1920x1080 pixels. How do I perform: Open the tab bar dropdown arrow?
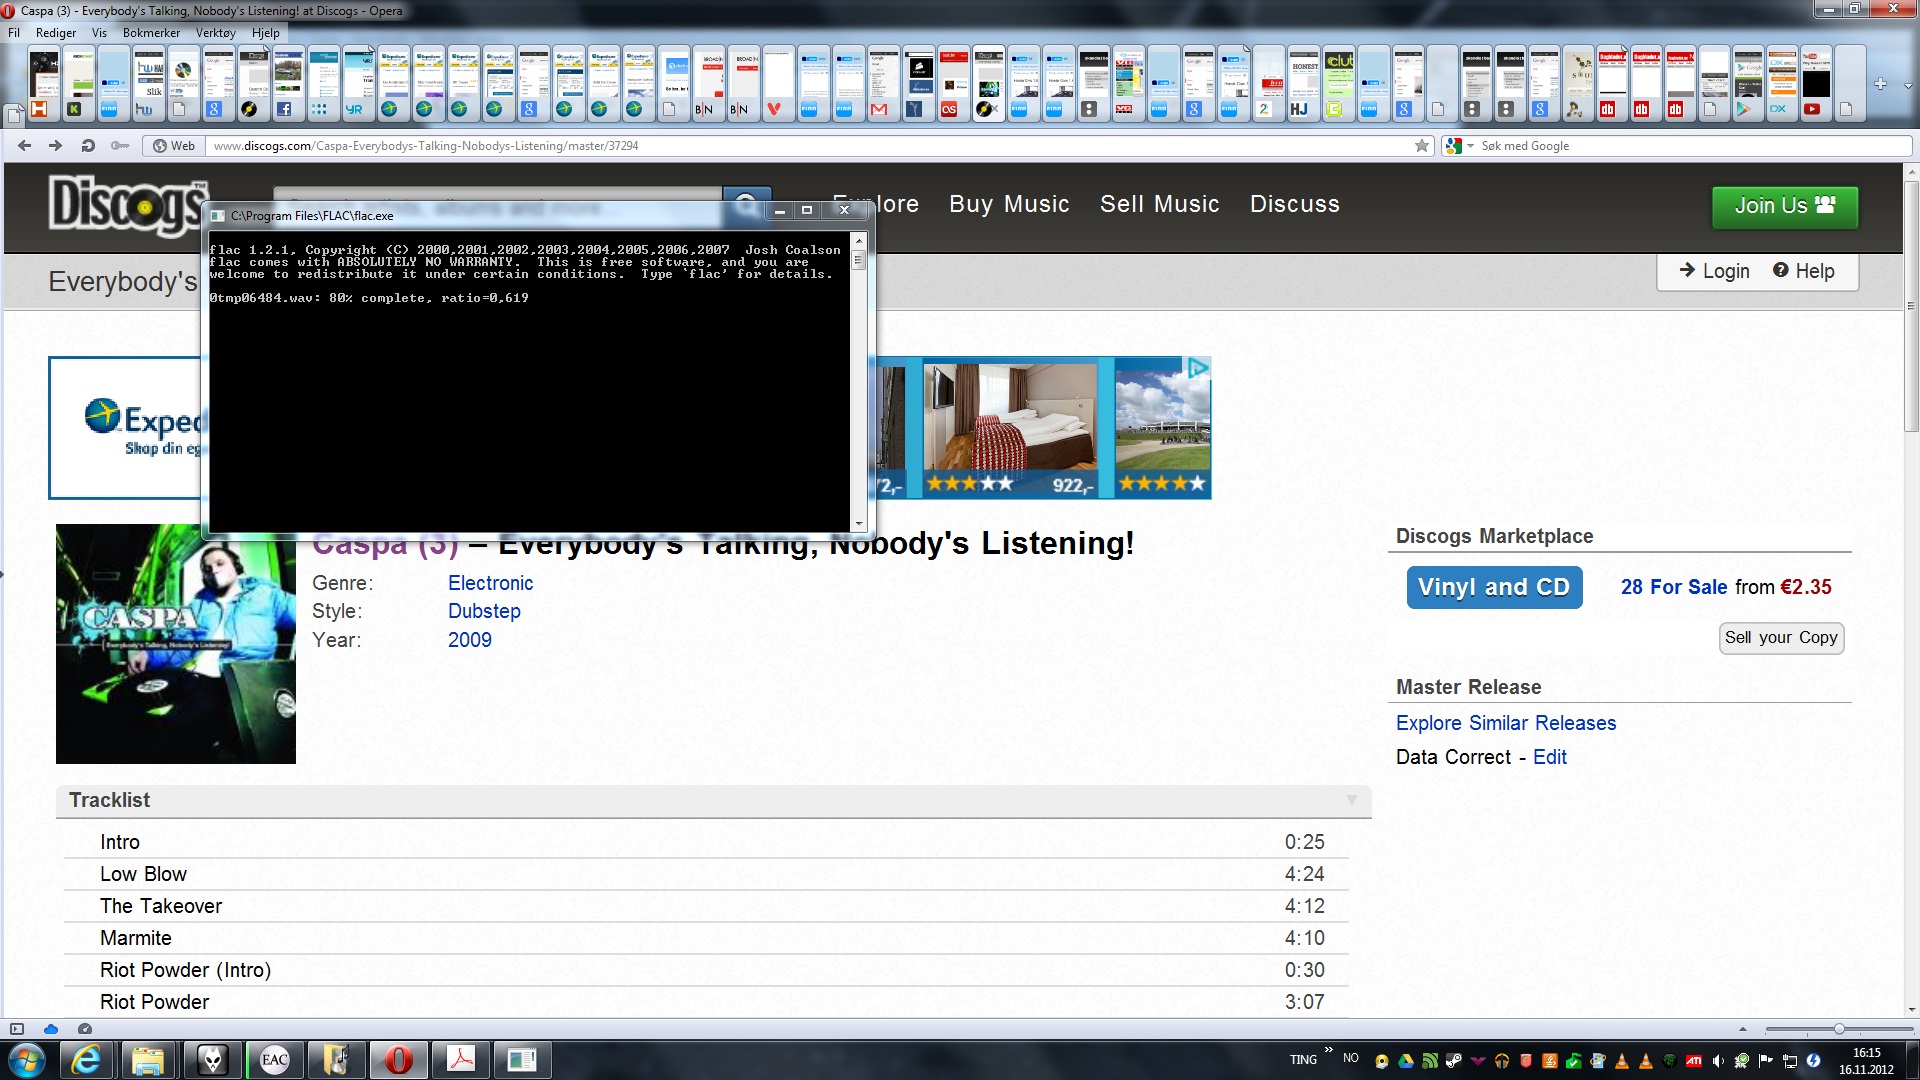coord(1908,86)
